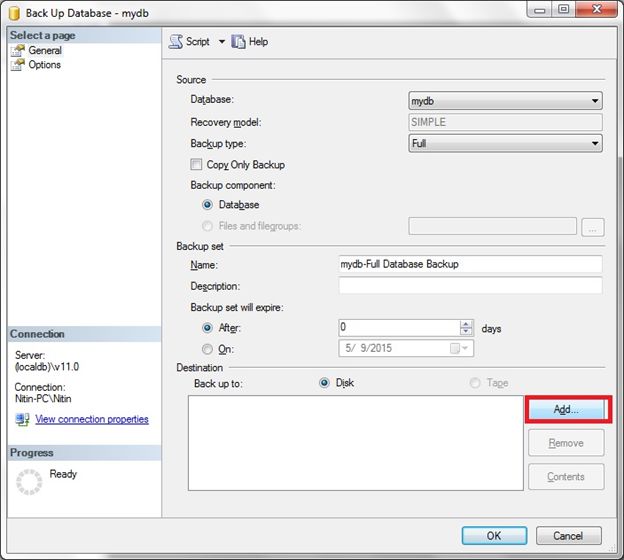This screenshot has height=560, width=624.
Task: Click the Recovery model SIMPLE field
Action: [x=505, y=122]
